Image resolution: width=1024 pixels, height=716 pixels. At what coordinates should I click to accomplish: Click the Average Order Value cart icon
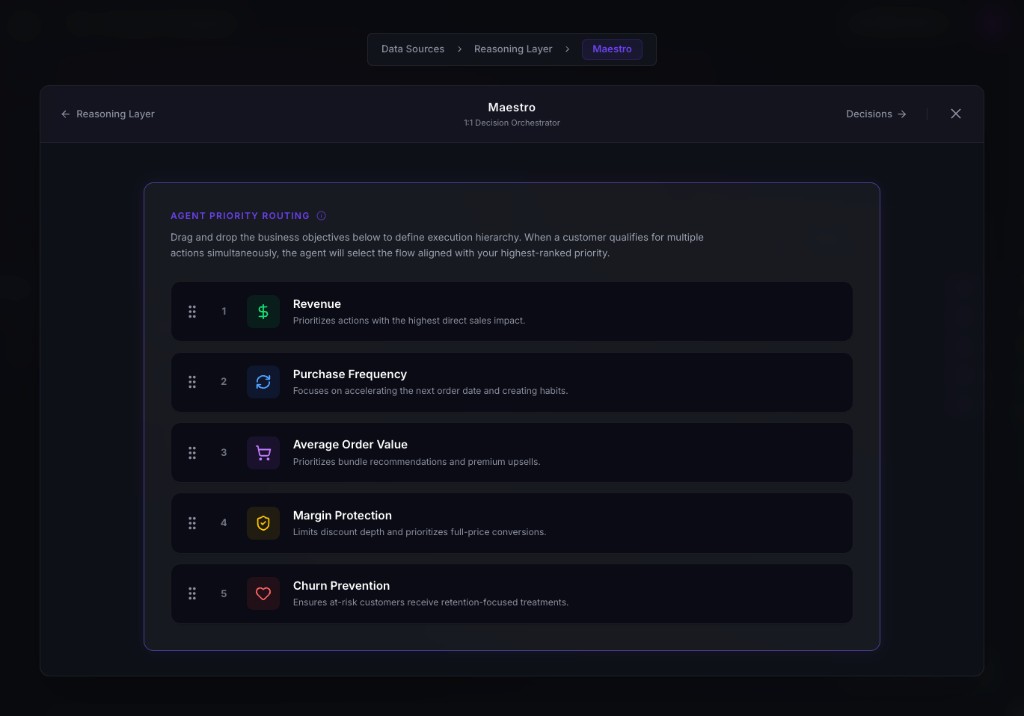coord(263,453)
